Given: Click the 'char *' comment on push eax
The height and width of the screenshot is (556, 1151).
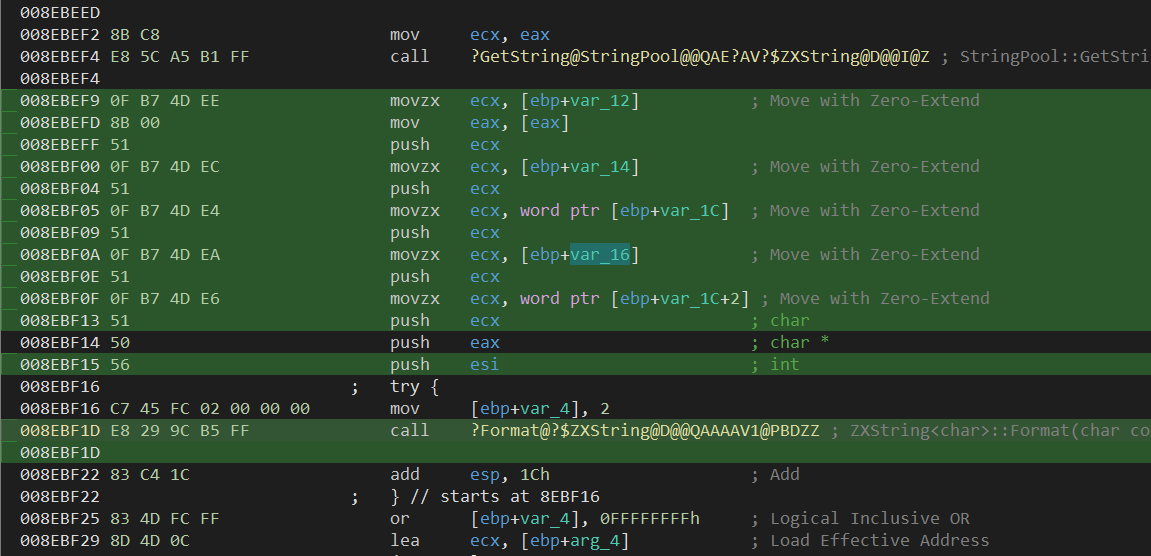Looking at the screenshot, I should click(x=799, y=342).
